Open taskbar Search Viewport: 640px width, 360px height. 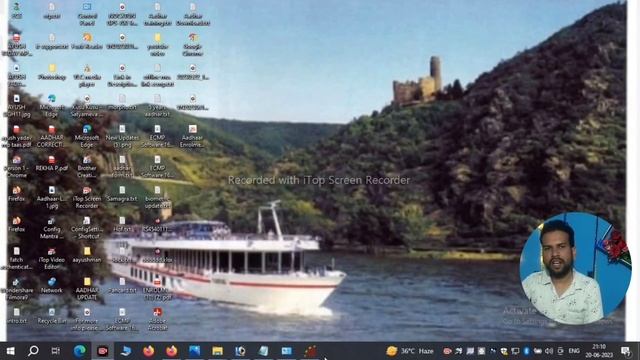[x=33, y=351]
